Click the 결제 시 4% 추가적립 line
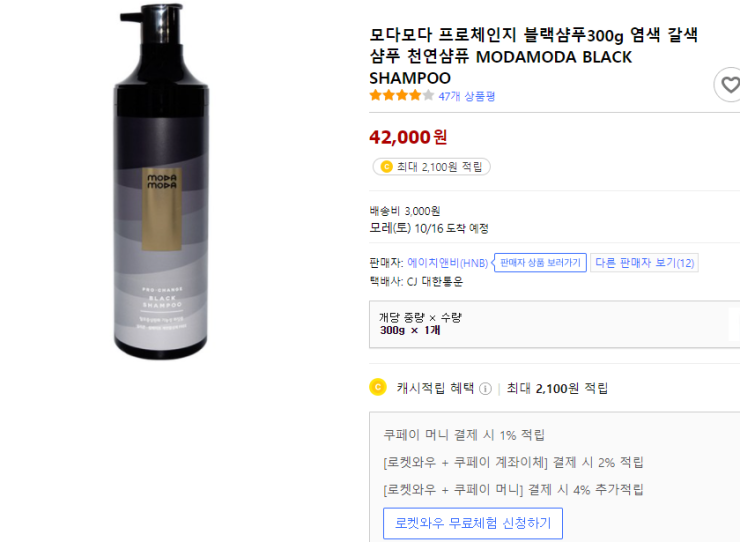Screen dimensions: 740x542 point(513,489)
